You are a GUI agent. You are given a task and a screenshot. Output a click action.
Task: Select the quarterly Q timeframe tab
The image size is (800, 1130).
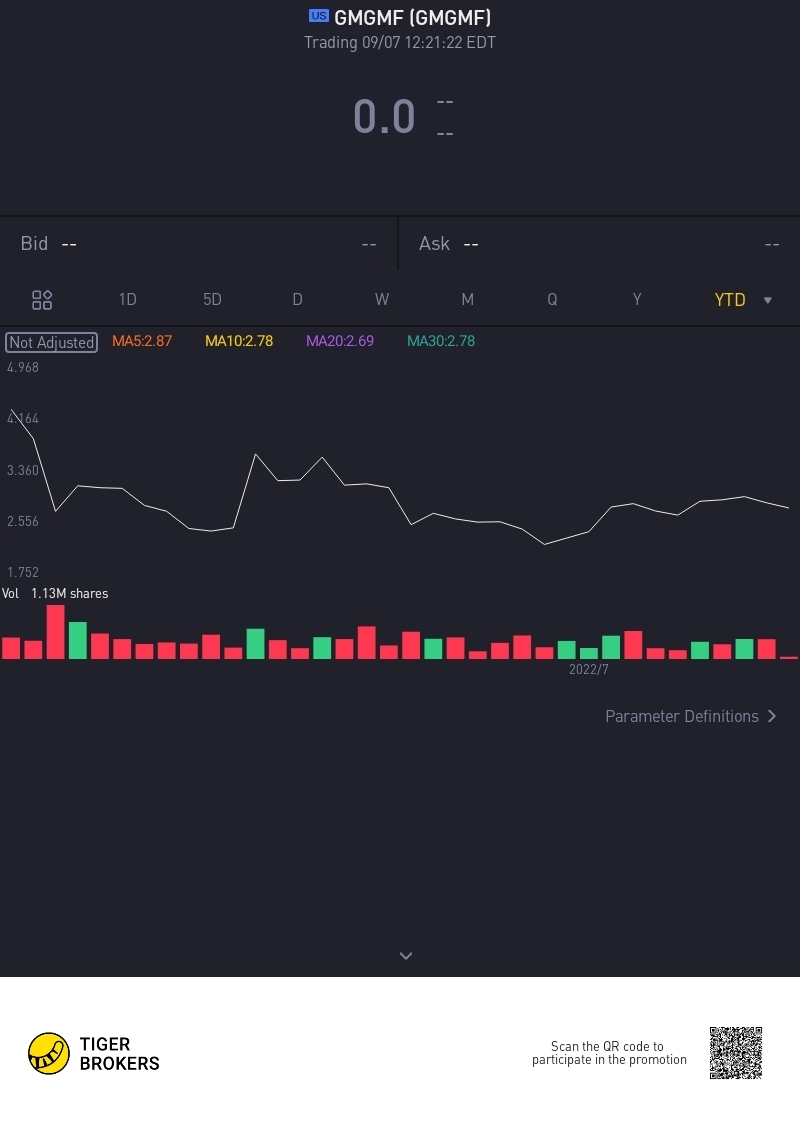(x=552, y=300)
